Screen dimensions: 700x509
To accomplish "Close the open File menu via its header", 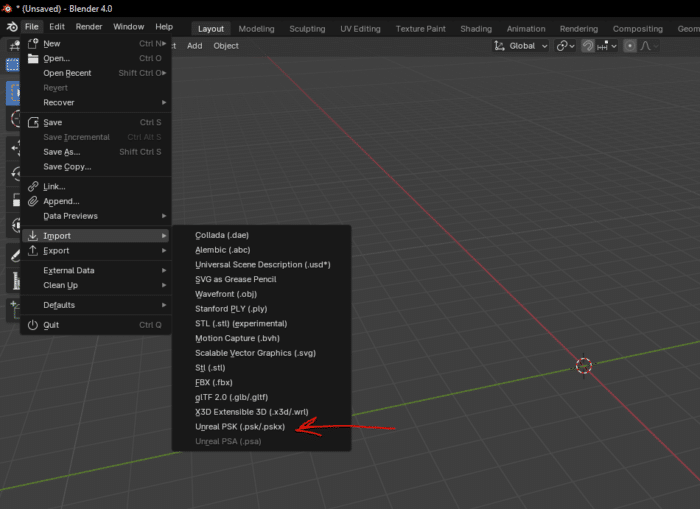I will pos(31,27).
